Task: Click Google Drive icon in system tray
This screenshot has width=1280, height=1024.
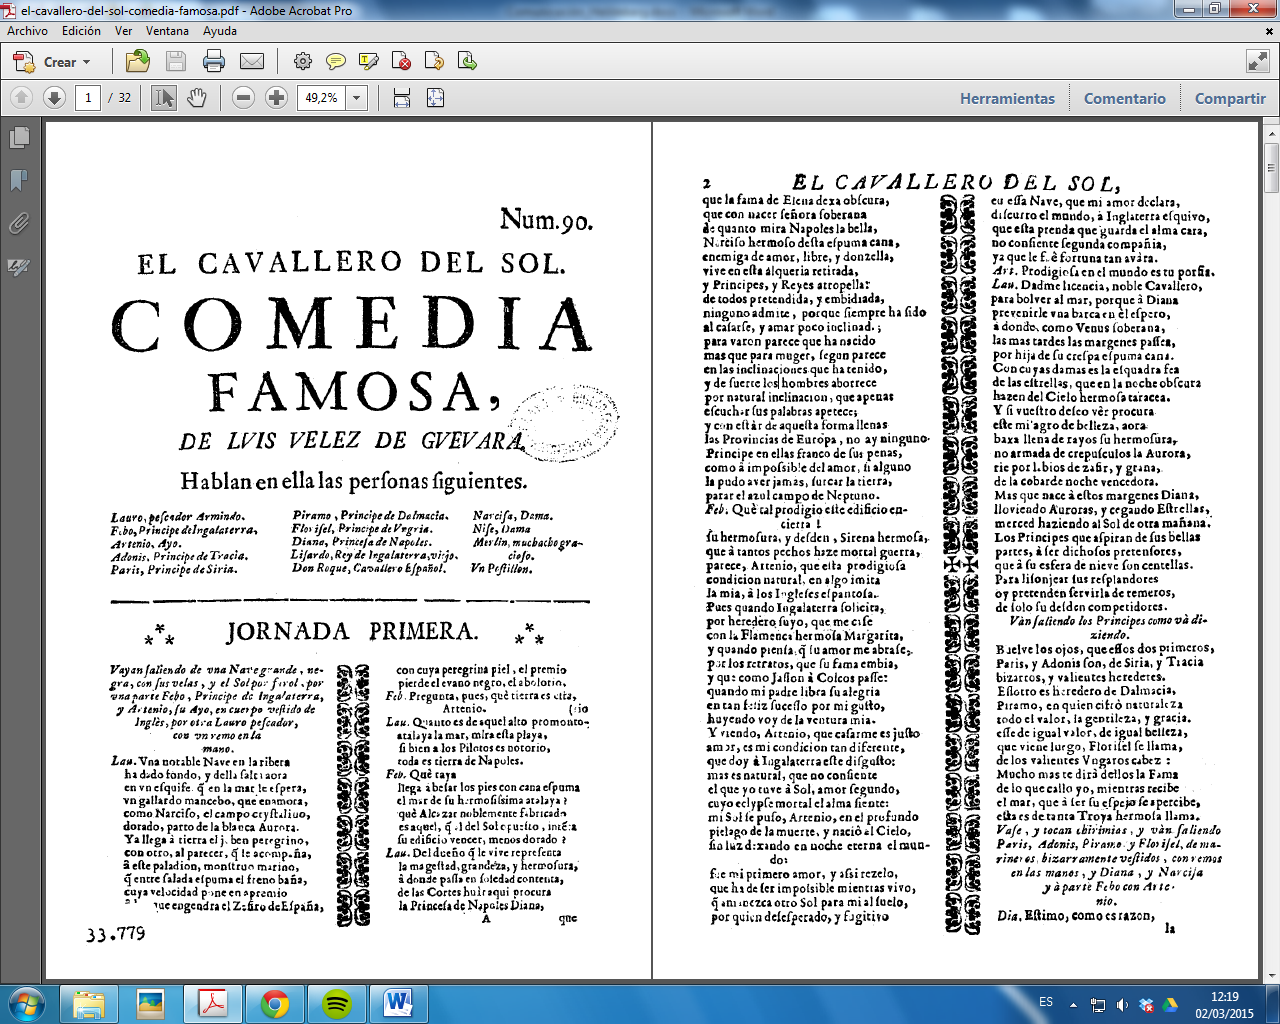Action: pyautogui.click(x=1170, y=1005)
